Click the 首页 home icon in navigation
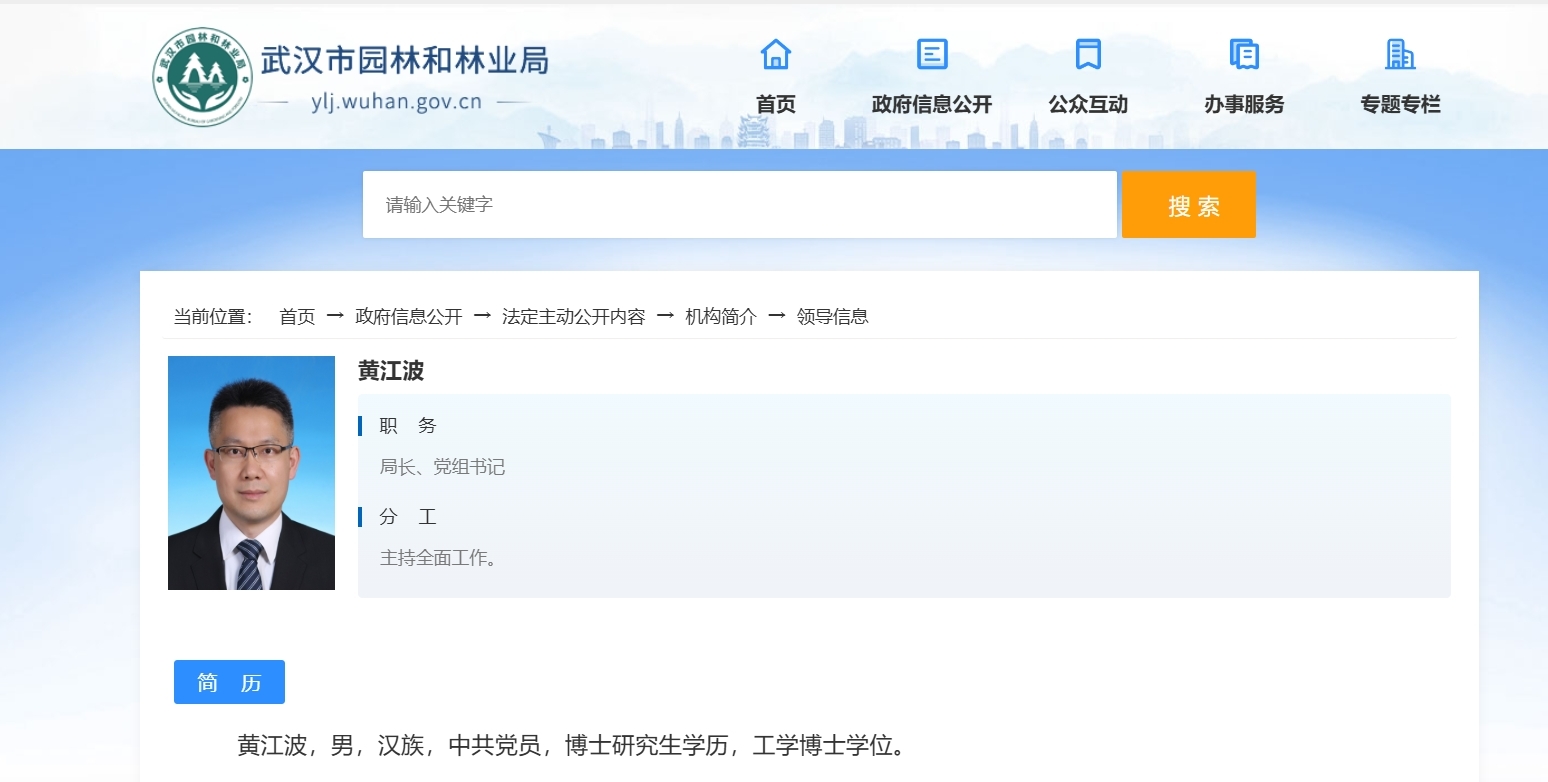The image size is (1548, 782). pyautogui.click(x=775, y=54)
